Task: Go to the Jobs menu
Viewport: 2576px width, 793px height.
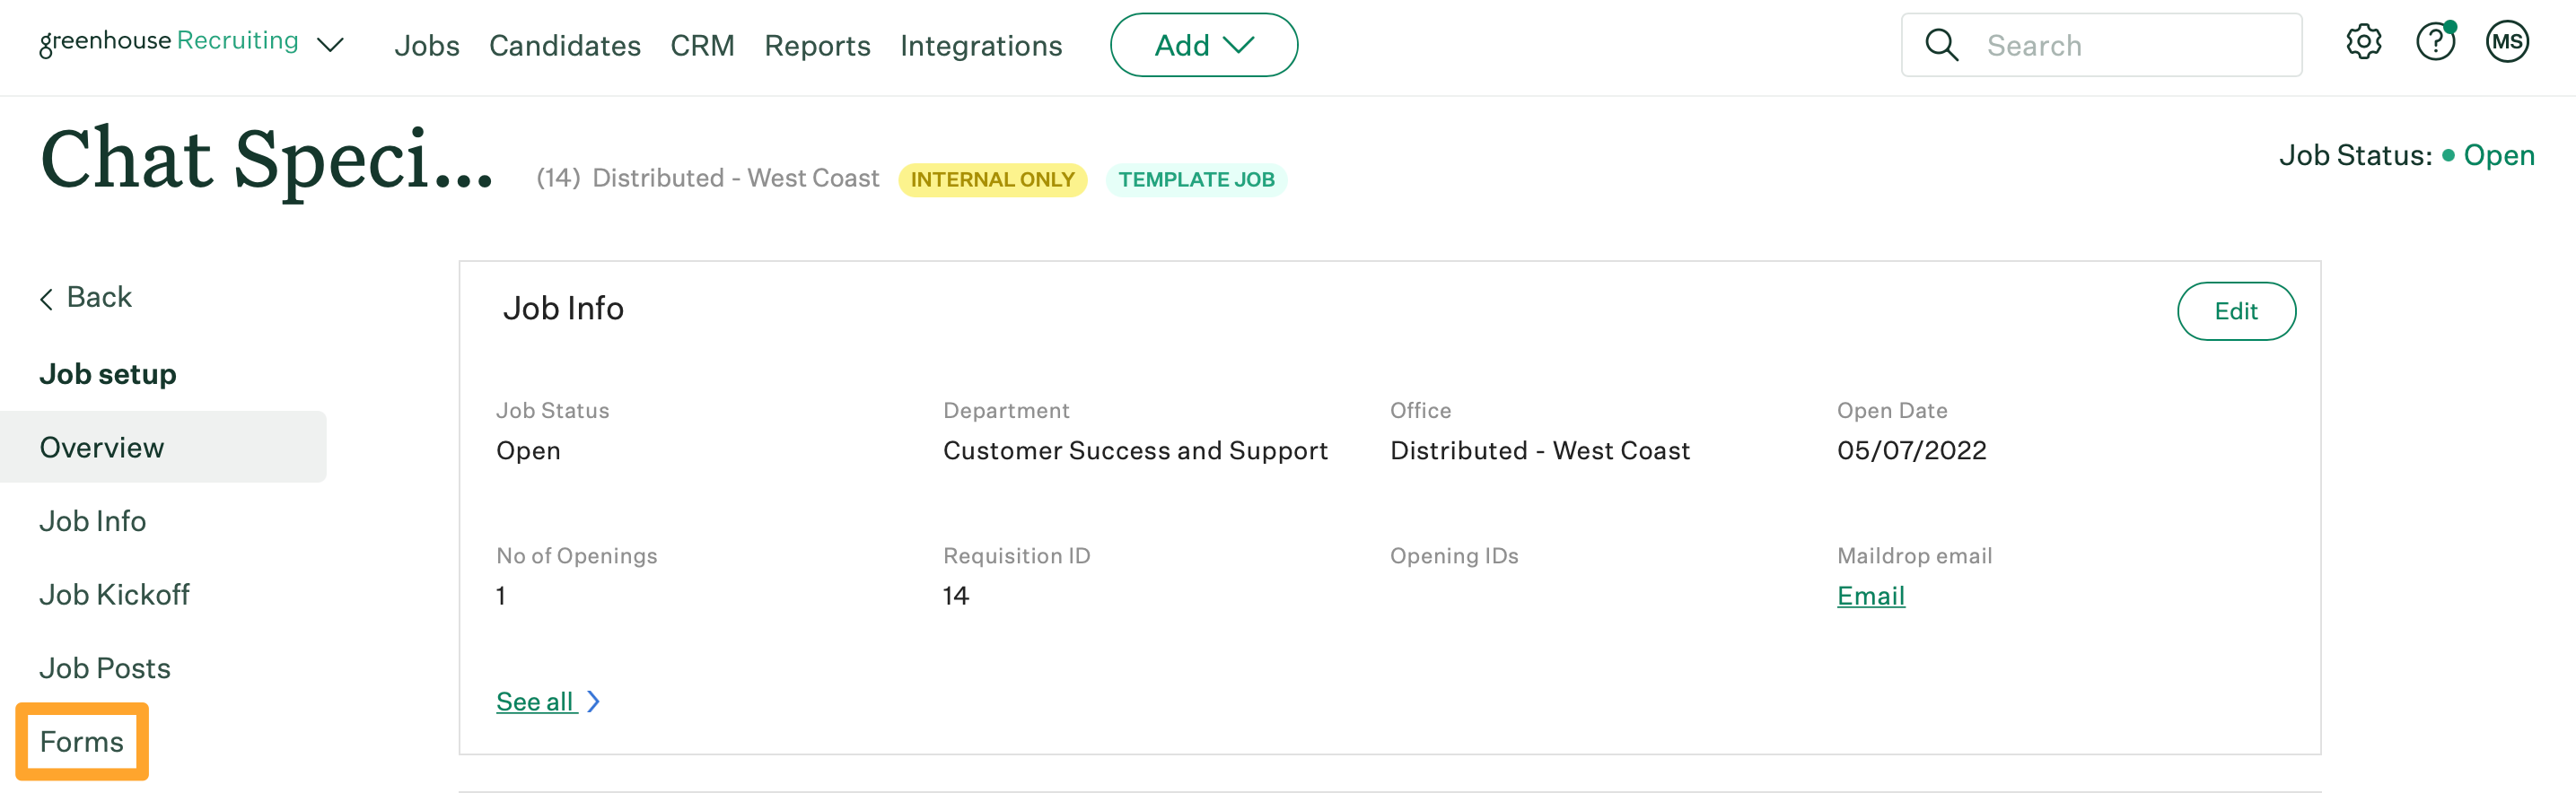Action: pyautogui.click(x=426, y=46)
